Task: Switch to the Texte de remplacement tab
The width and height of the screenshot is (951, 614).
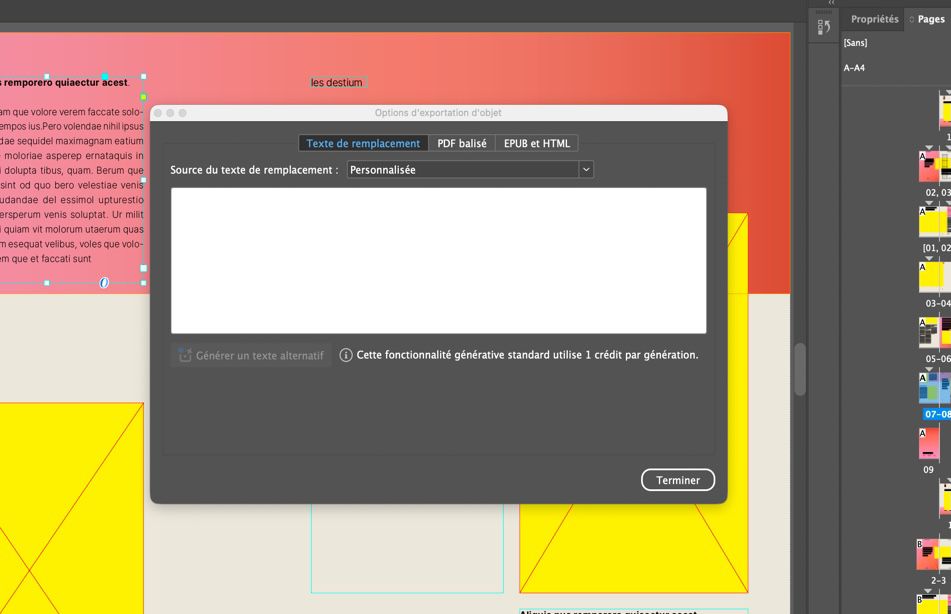Action: tap(363, 143)
